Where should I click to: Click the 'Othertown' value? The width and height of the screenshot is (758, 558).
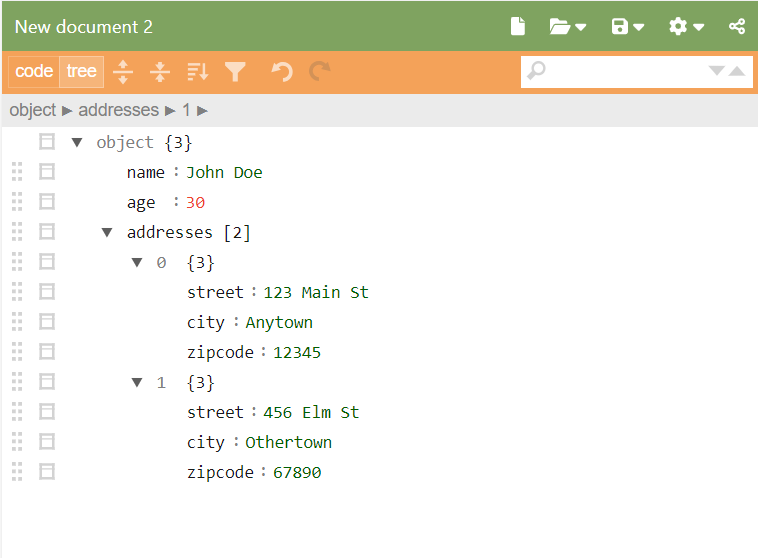tap(289, 442)
